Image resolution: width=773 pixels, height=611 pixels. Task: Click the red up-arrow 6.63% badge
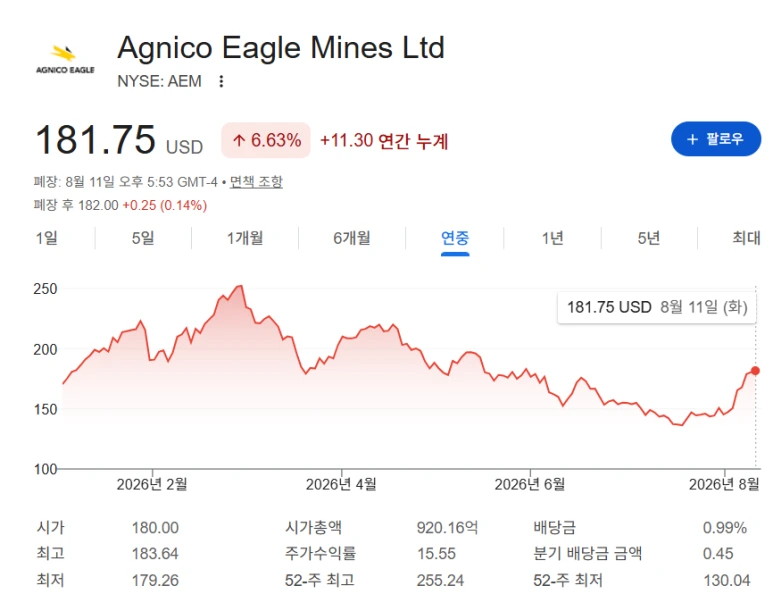tap(266, 141)
